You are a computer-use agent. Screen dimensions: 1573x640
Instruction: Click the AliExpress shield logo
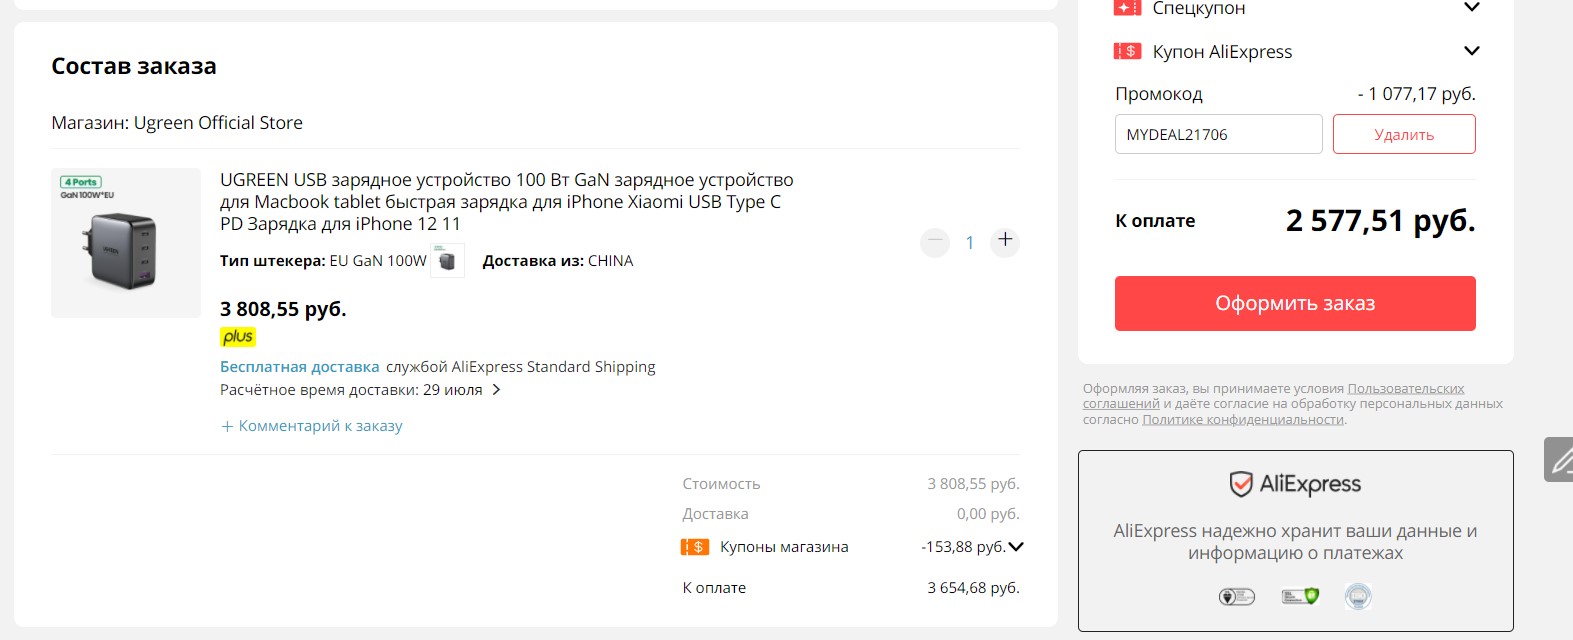[1241, 484]
